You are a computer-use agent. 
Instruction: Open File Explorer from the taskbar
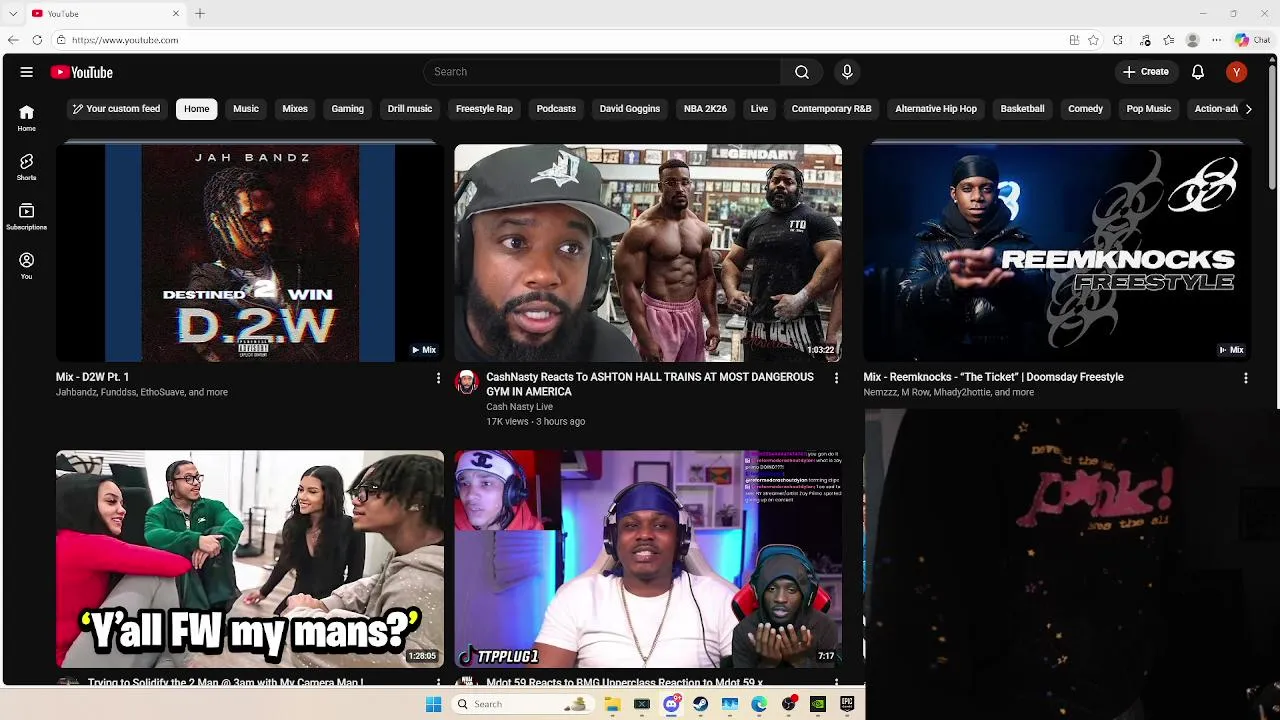click(613, 704)
